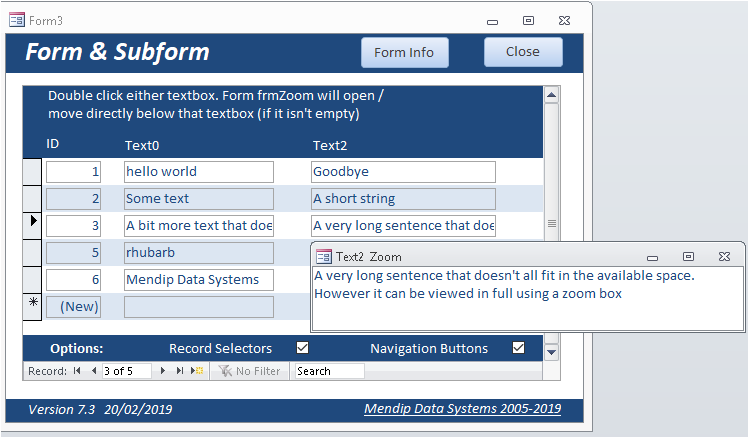Follow the Mendip Data Systems 2005-2019 link
749x438 pixels.
coord(462,409)
